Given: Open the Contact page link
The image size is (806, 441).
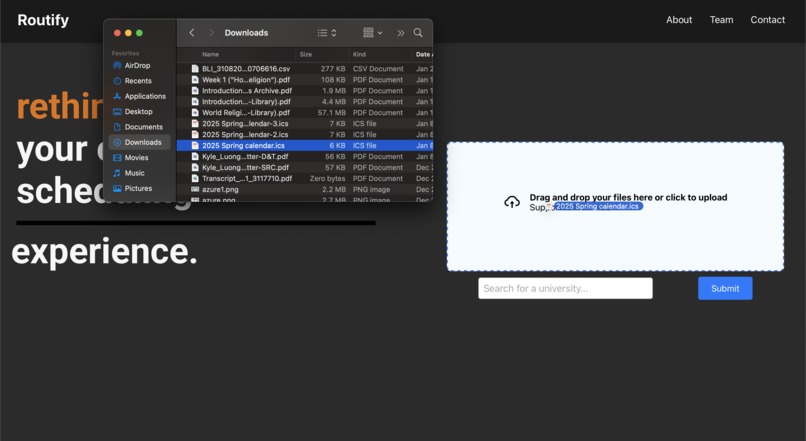Looking at the screenshot, I should pos(767,20).
